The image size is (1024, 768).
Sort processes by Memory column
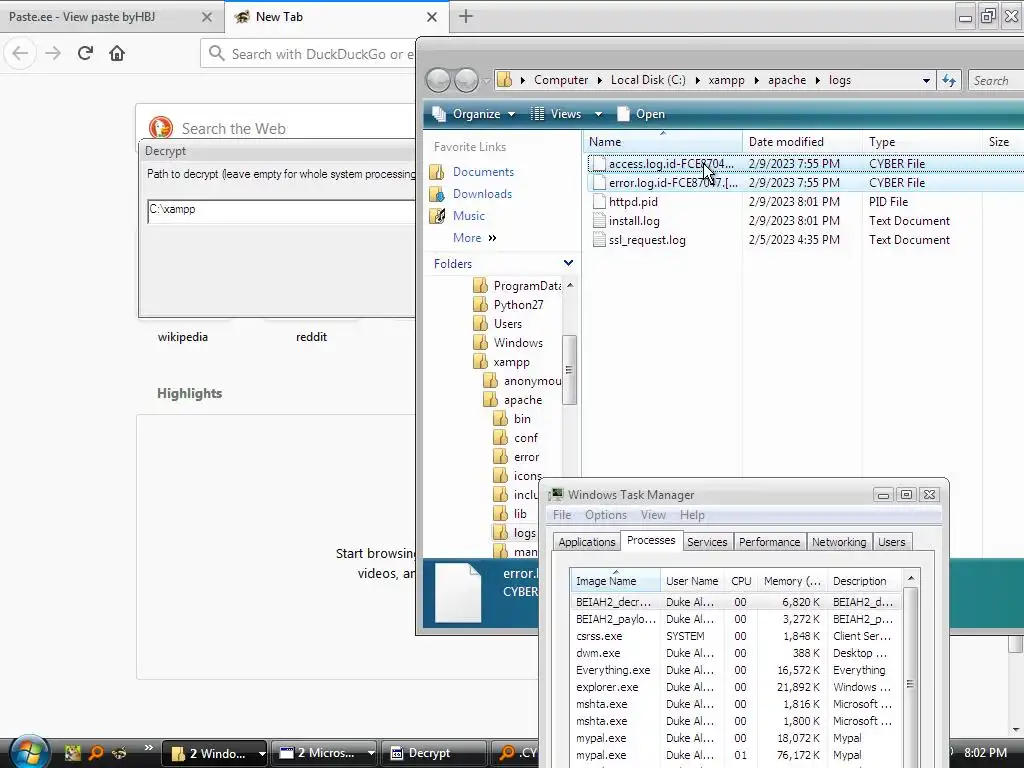pos(792,581)
